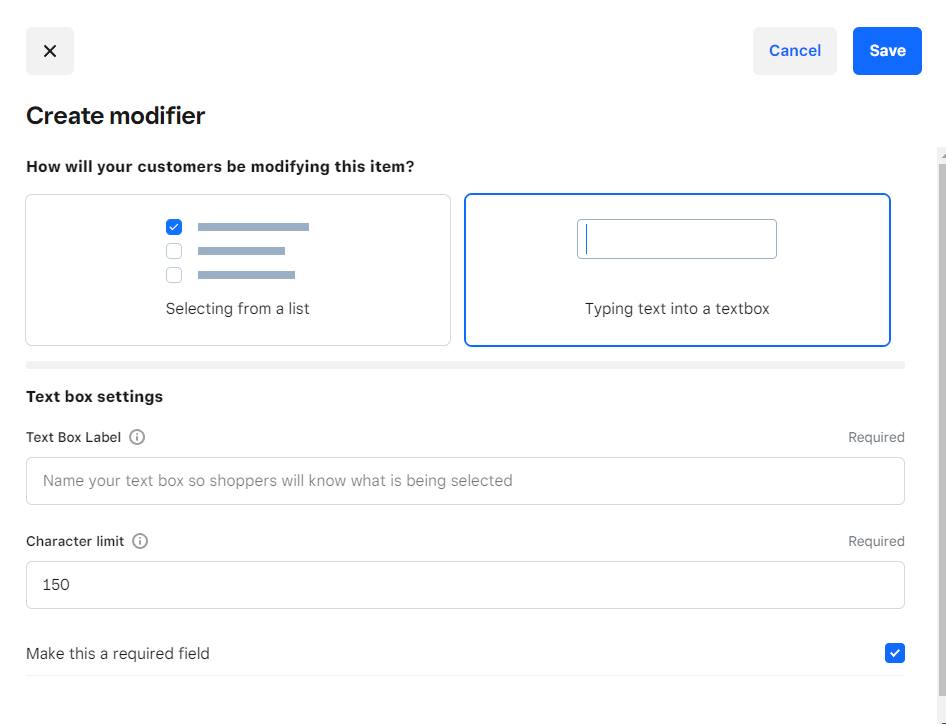Save the new modifier
Image resolution: width=946 pixels, height=724 pixels.
886,51
